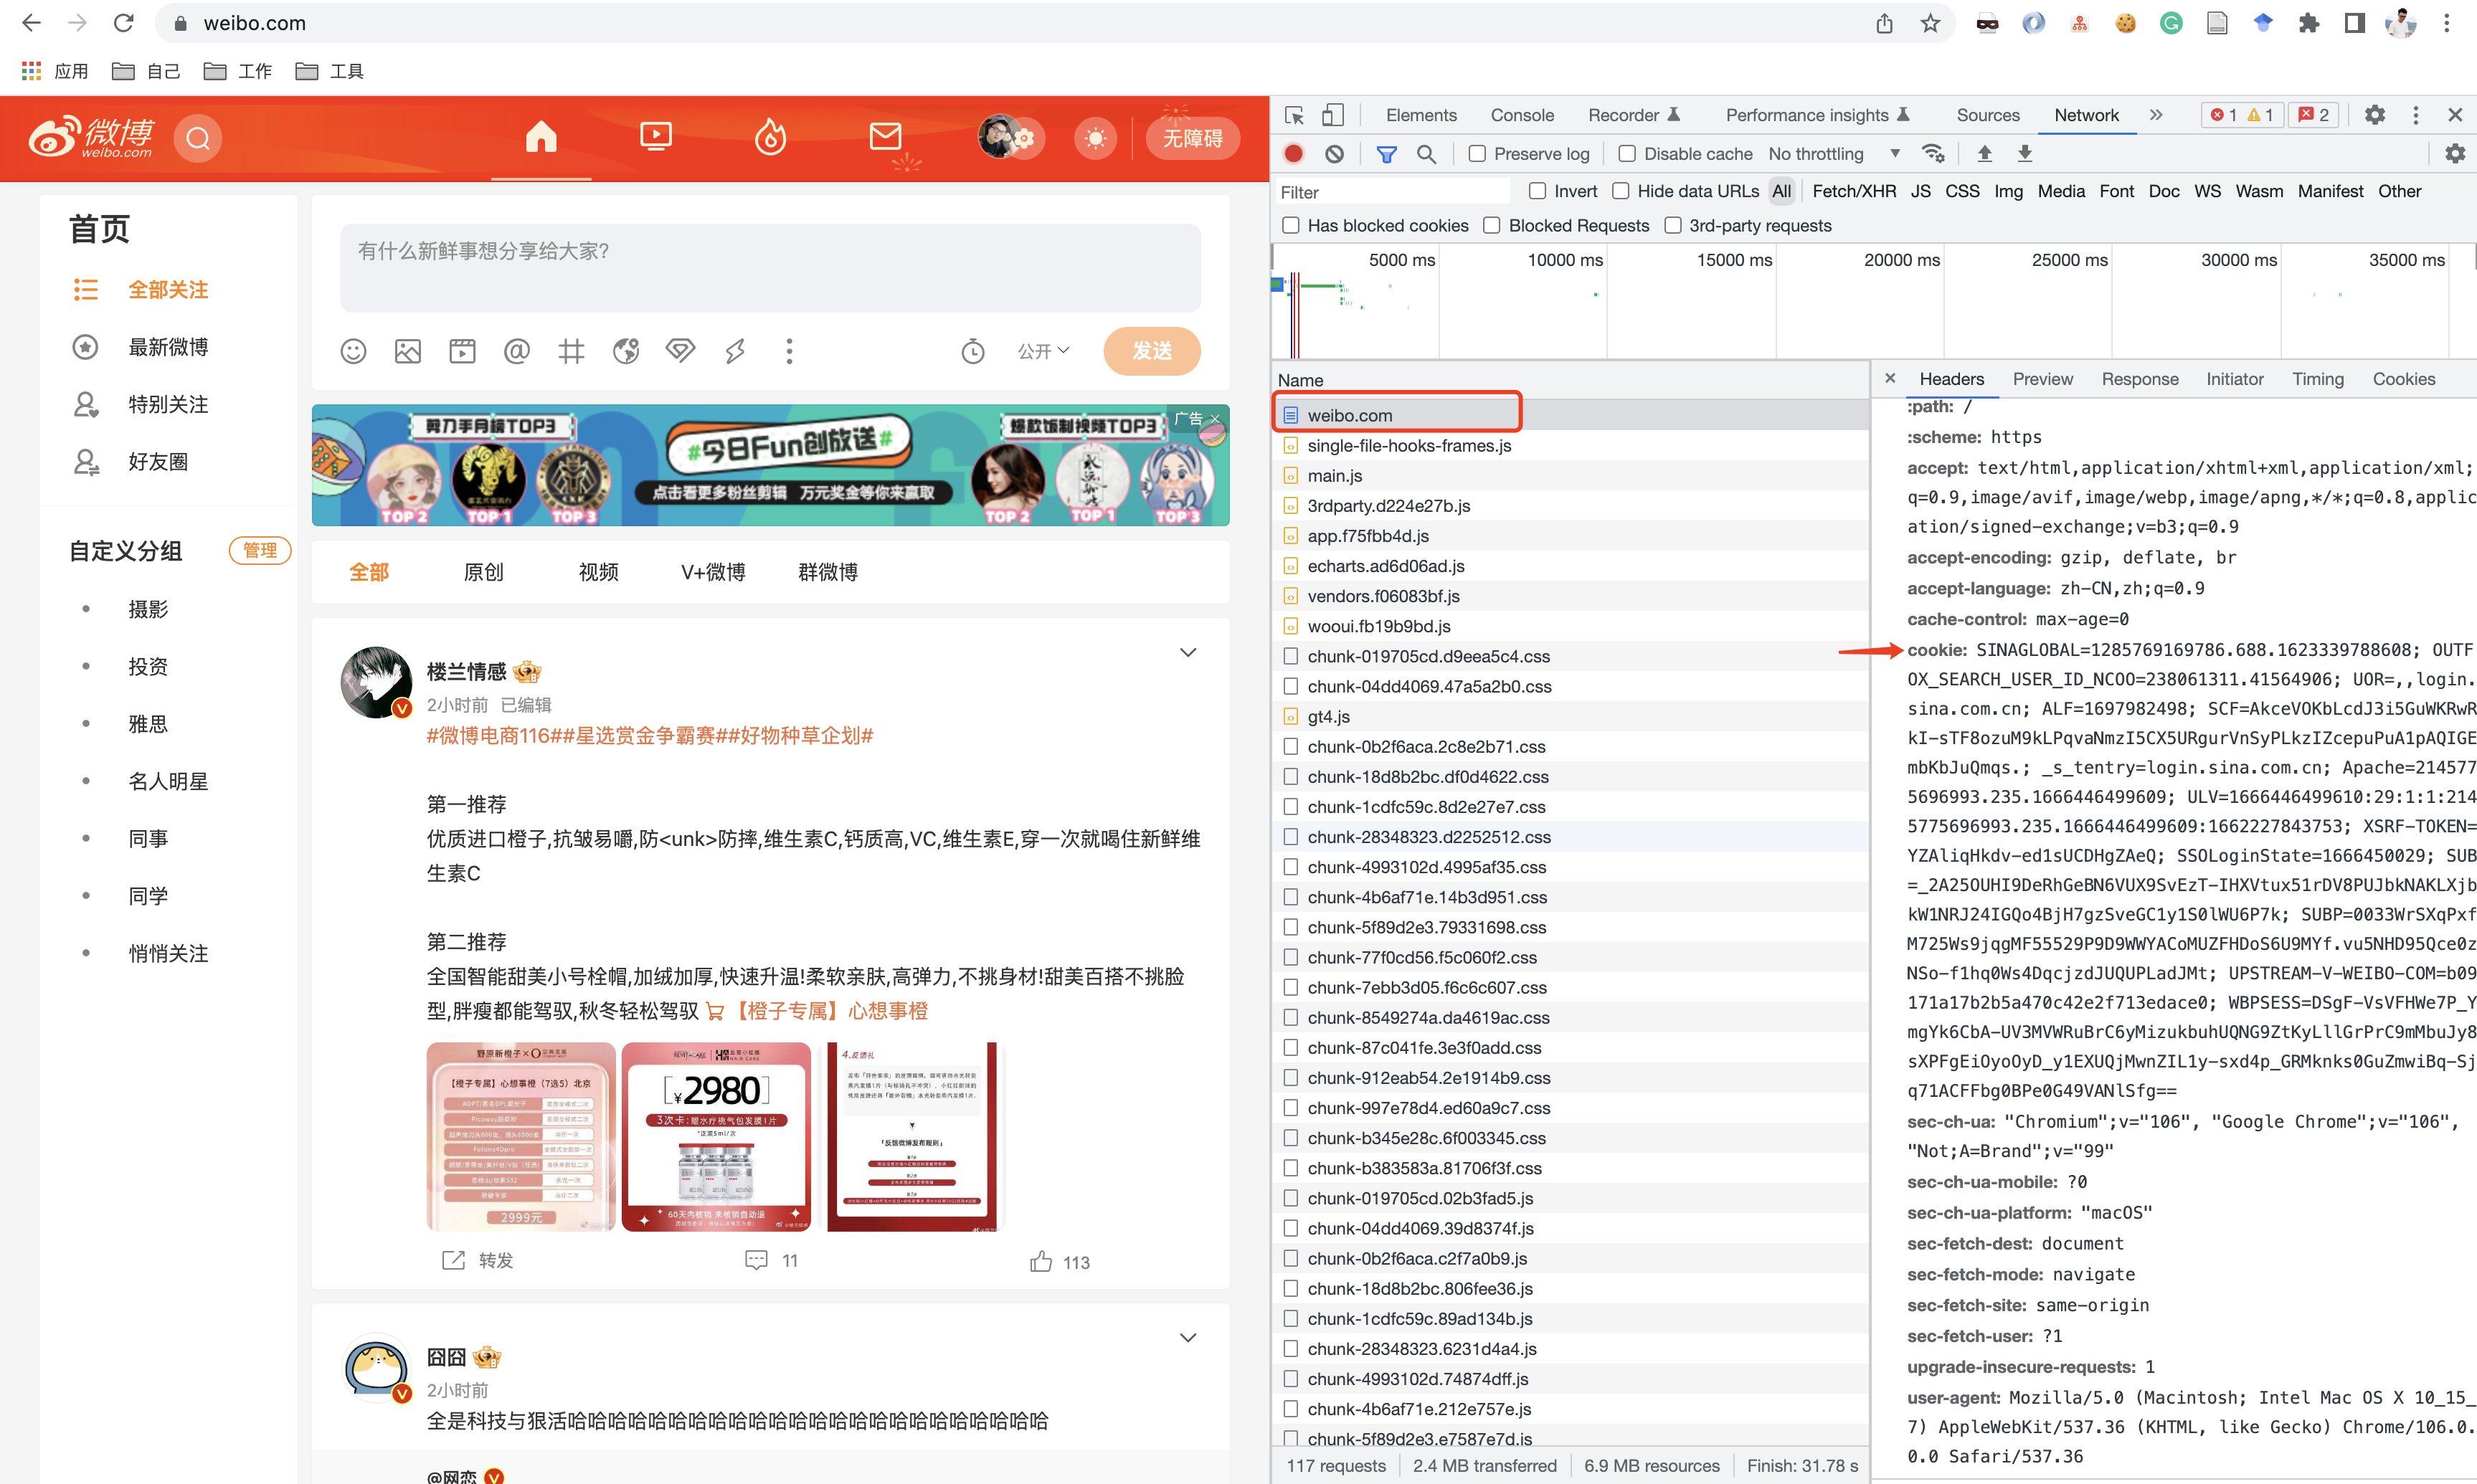Click the hashtag topic icon in the composer
This screenshot has height=1484, width=2477.
(571, 351)
